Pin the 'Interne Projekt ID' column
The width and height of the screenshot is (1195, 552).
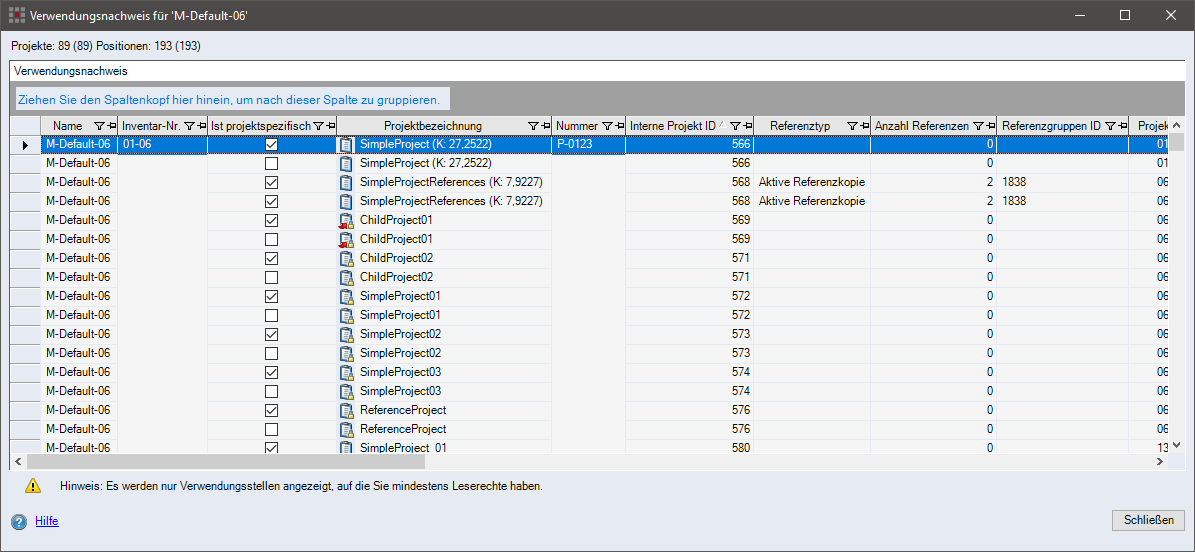[748, 125]
